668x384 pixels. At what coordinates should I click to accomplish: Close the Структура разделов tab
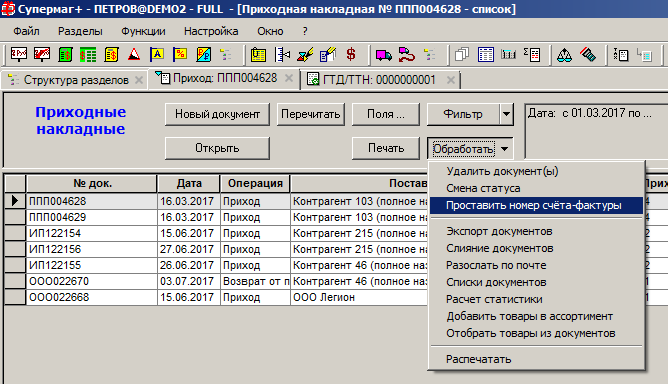pos(139,80)
